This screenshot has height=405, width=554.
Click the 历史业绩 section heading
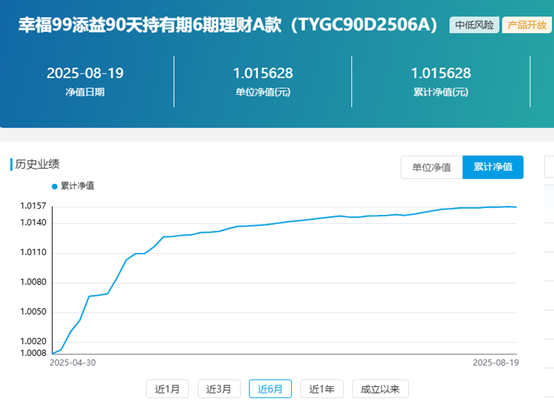[37, 164]
